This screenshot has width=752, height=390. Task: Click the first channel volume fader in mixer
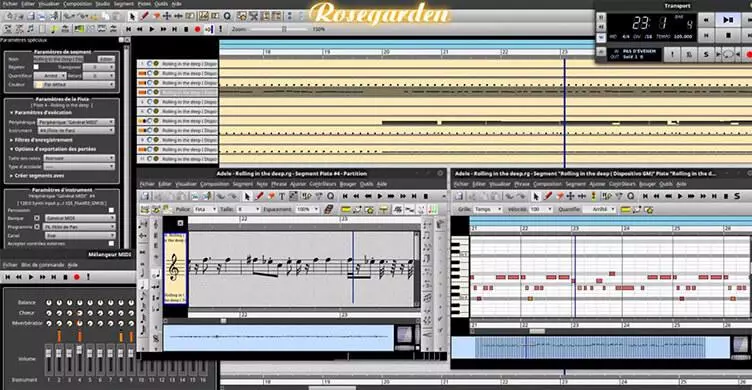48,354
